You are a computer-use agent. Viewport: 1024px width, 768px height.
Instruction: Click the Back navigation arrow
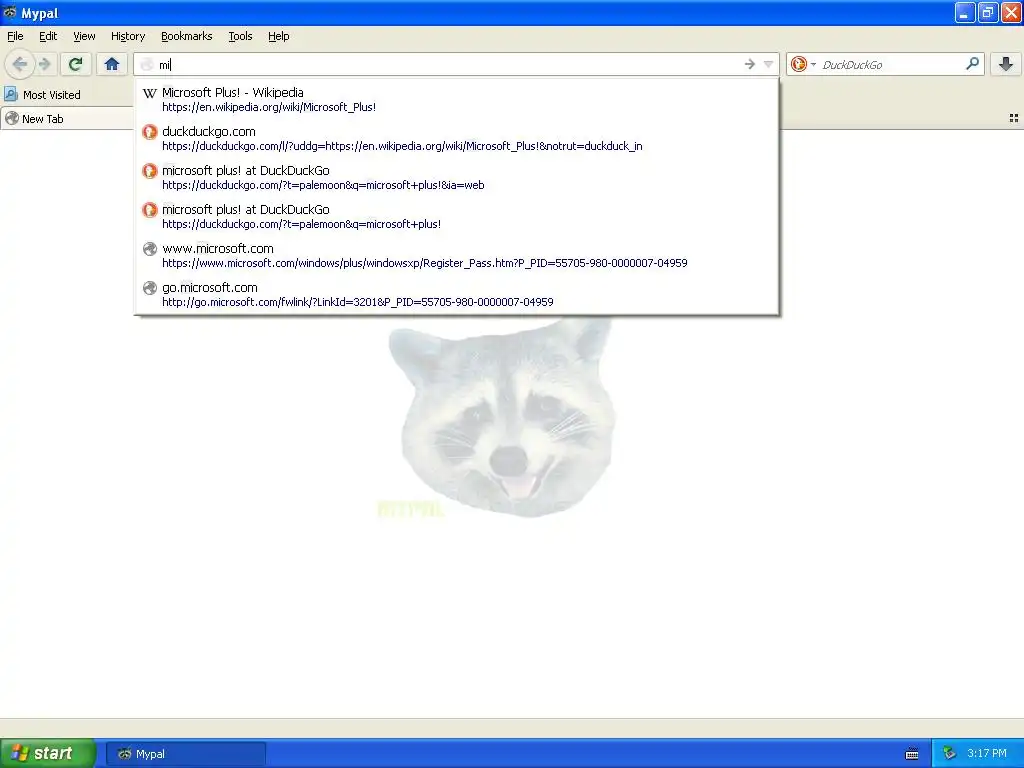coord(20,64)
